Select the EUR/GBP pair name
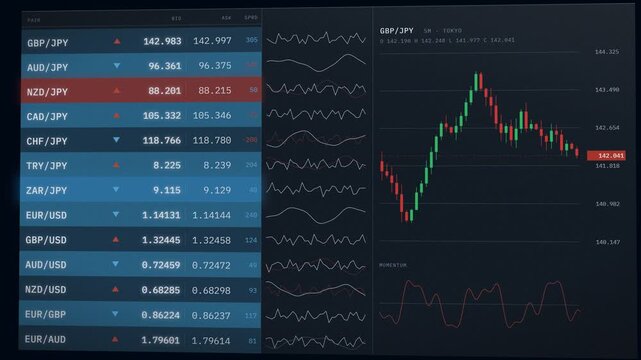 point(45,314)
